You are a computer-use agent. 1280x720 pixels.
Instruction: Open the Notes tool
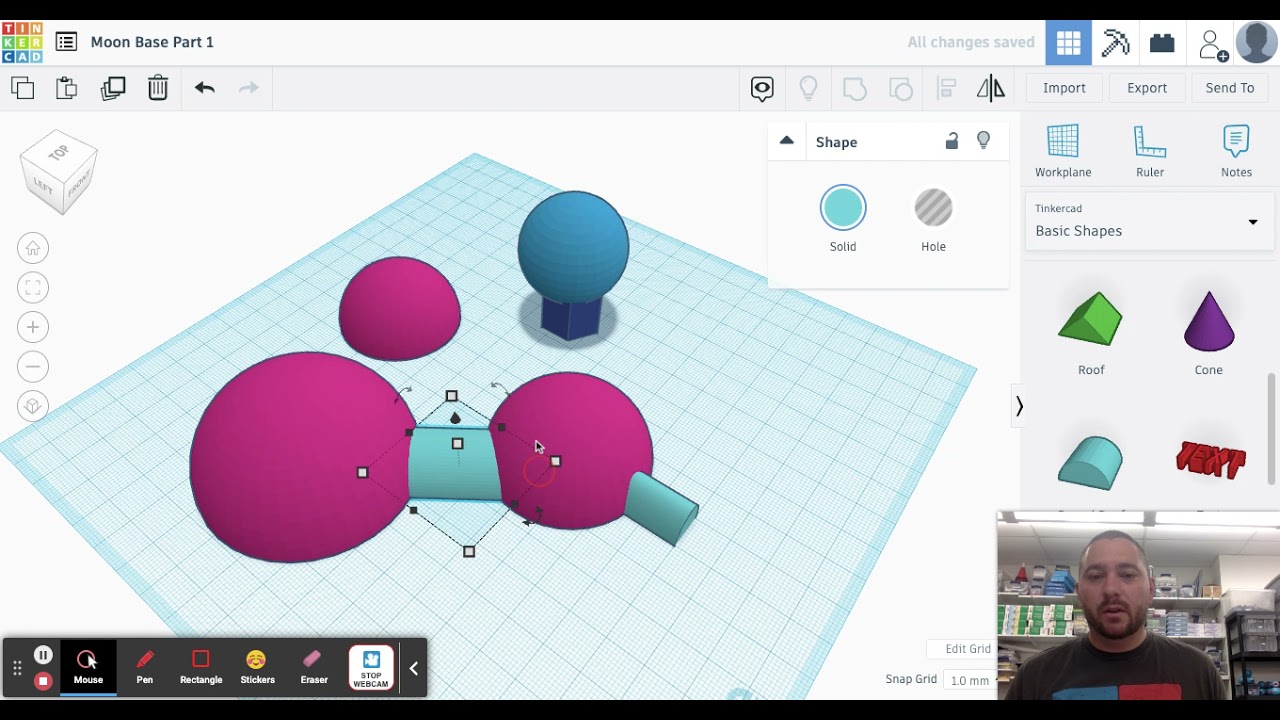[x=1236, y=151]
